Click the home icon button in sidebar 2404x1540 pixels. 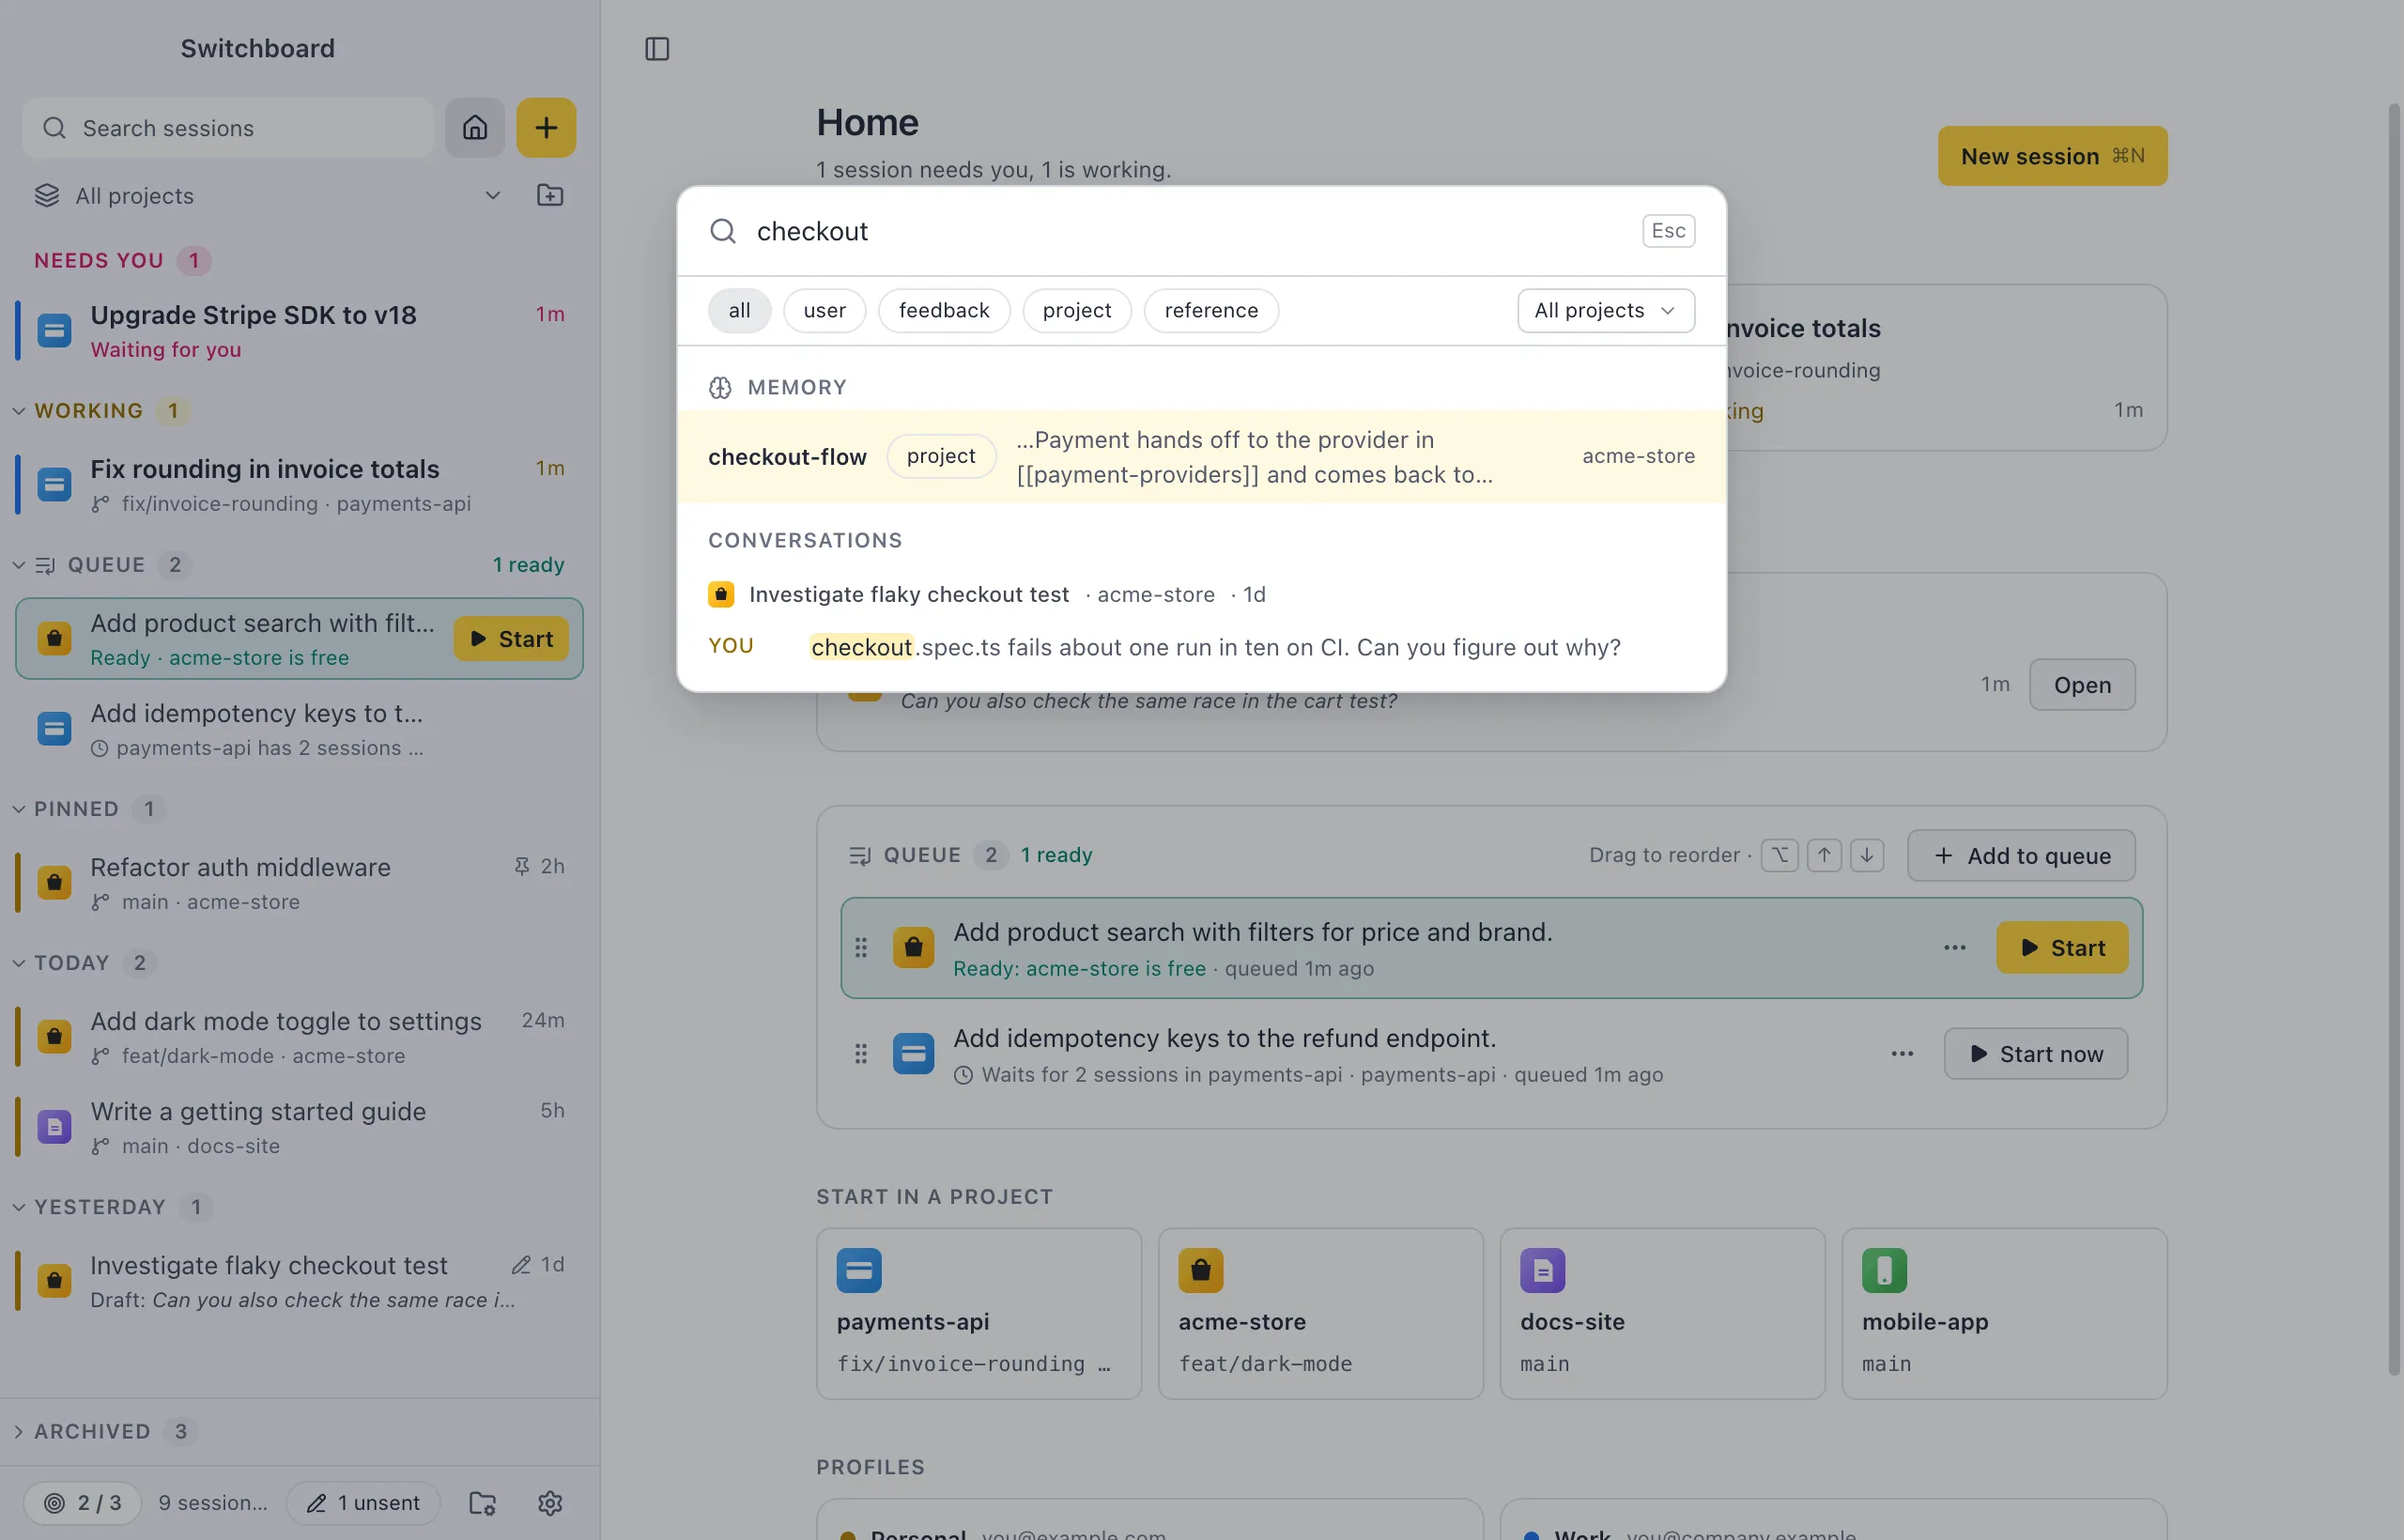475,128
